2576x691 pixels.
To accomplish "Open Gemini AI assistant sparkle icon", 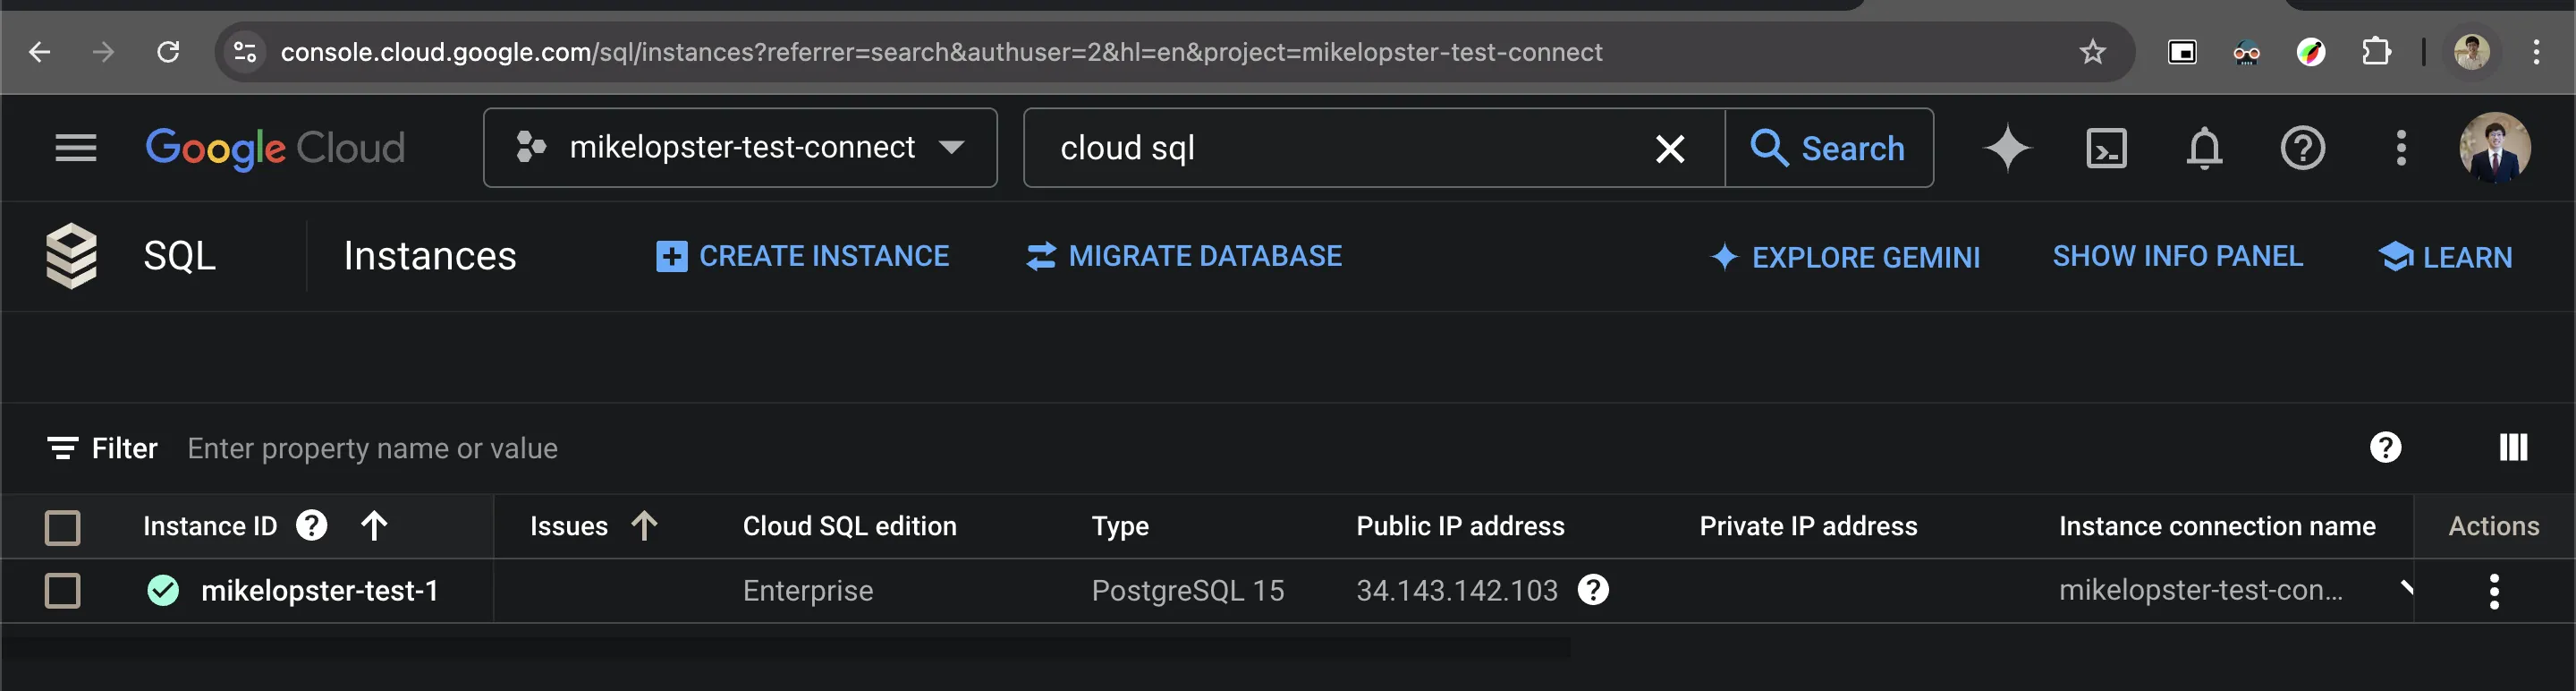I will coord(2007,148).
